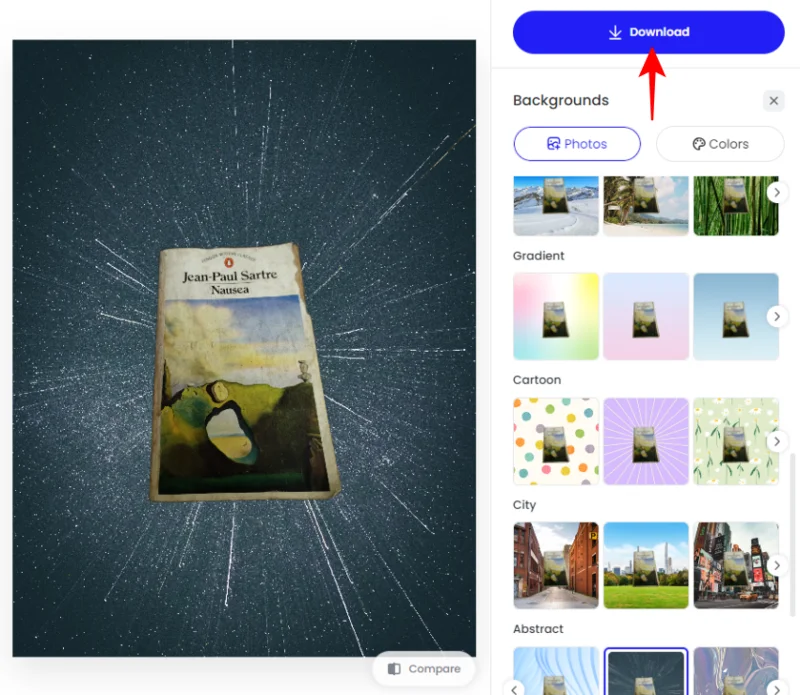Click the Compare button
The width and height of the screenshot is (800, 695).
[423, 669]
